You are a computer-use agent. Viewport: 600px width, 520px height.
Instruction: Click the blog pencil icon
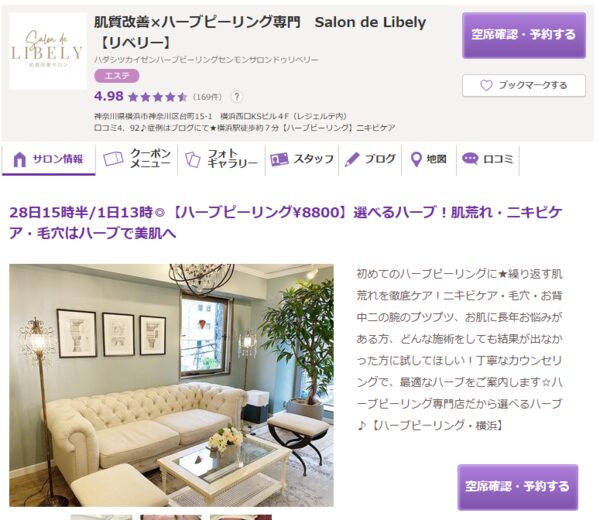(x=352, y=159)
